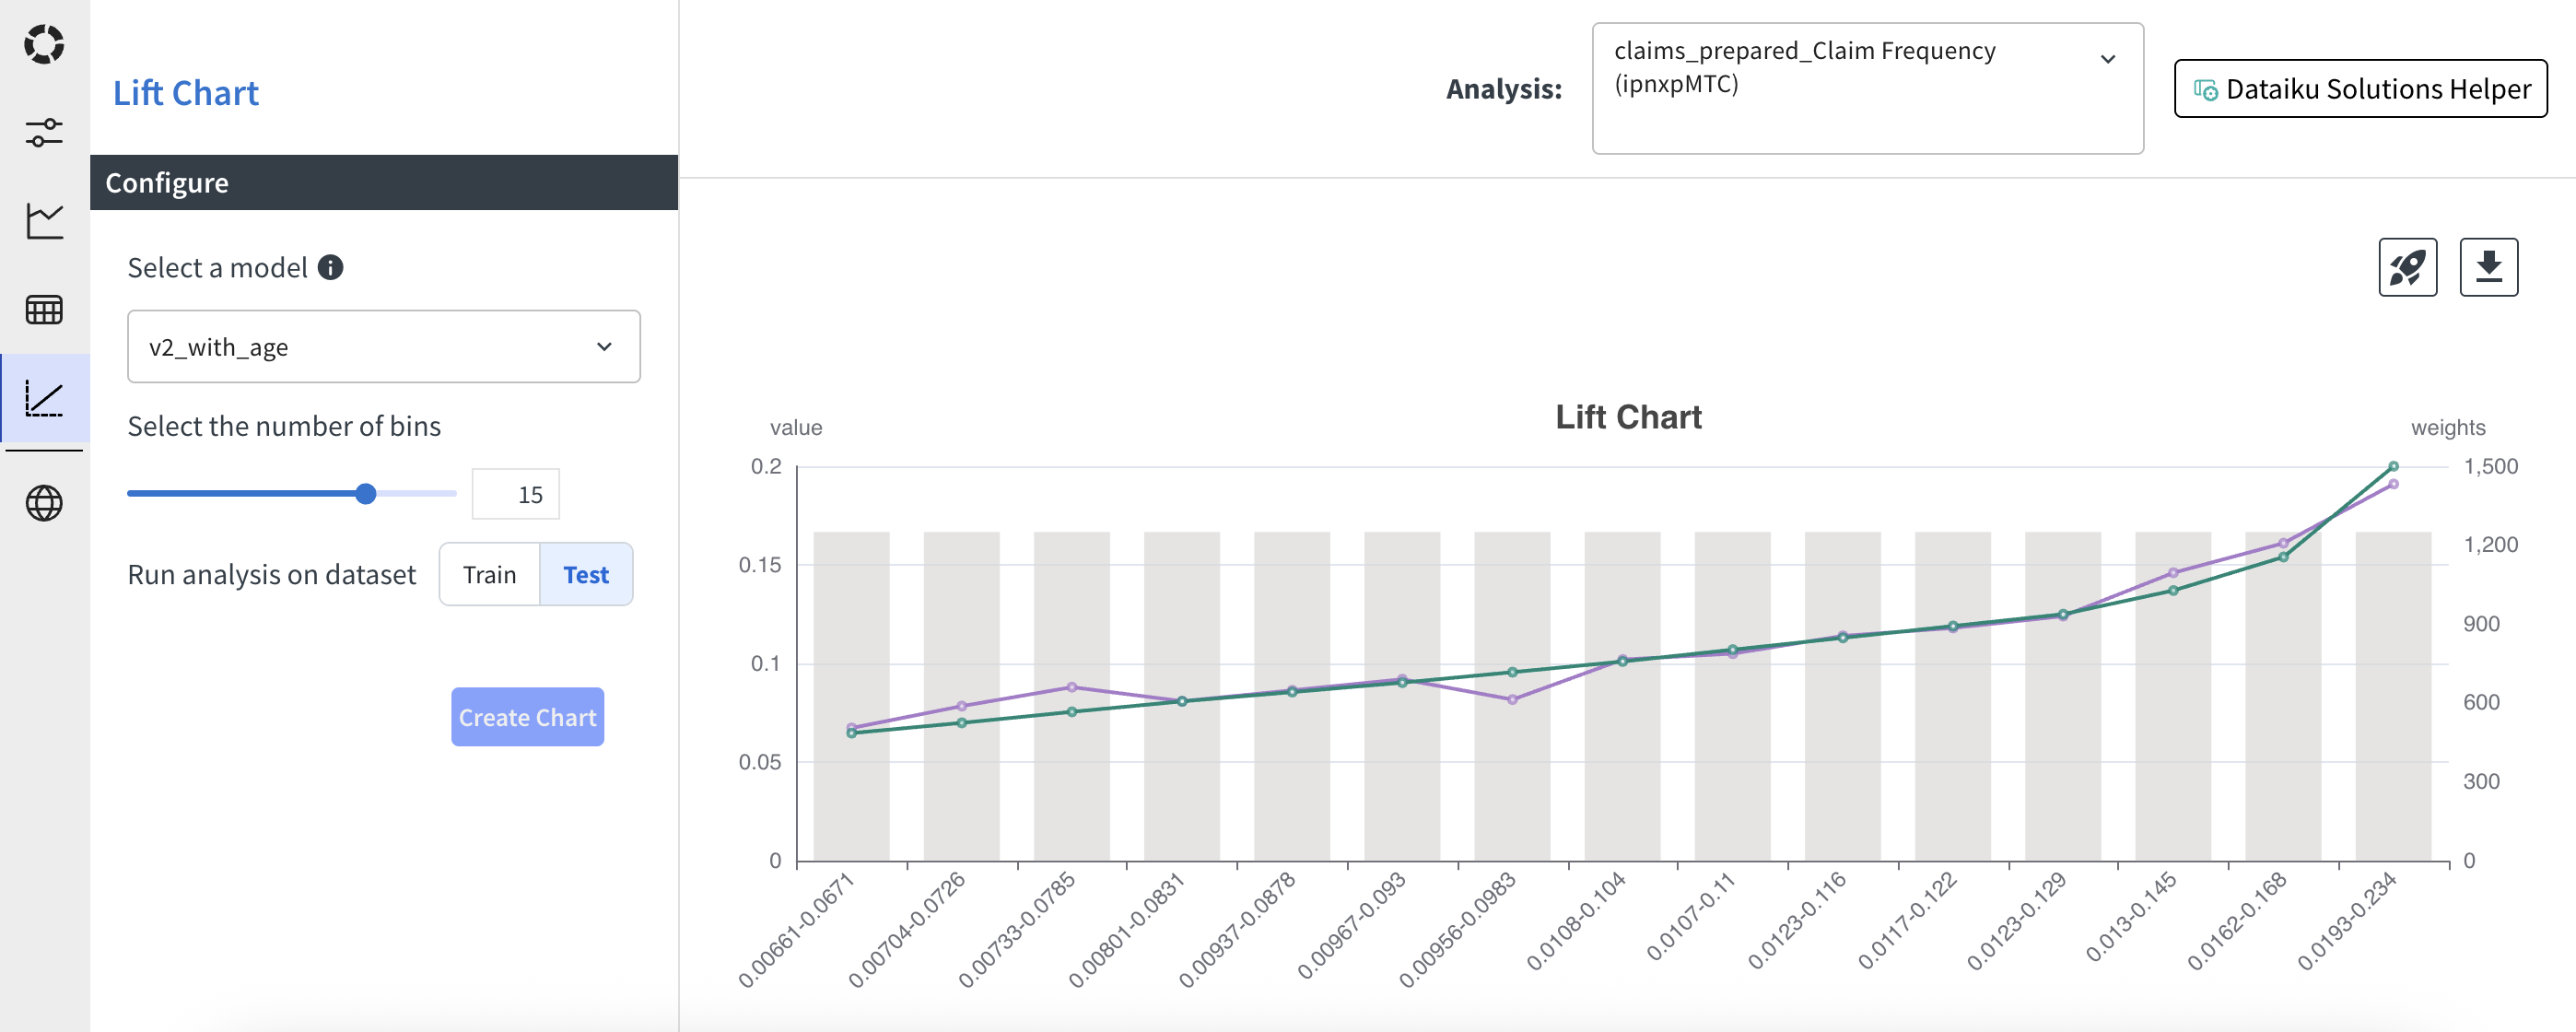The height and width of the screenshot is (1032, 2576).
Task: Open the model dropdown showing v2_with_age
Action: click(383, 347)
